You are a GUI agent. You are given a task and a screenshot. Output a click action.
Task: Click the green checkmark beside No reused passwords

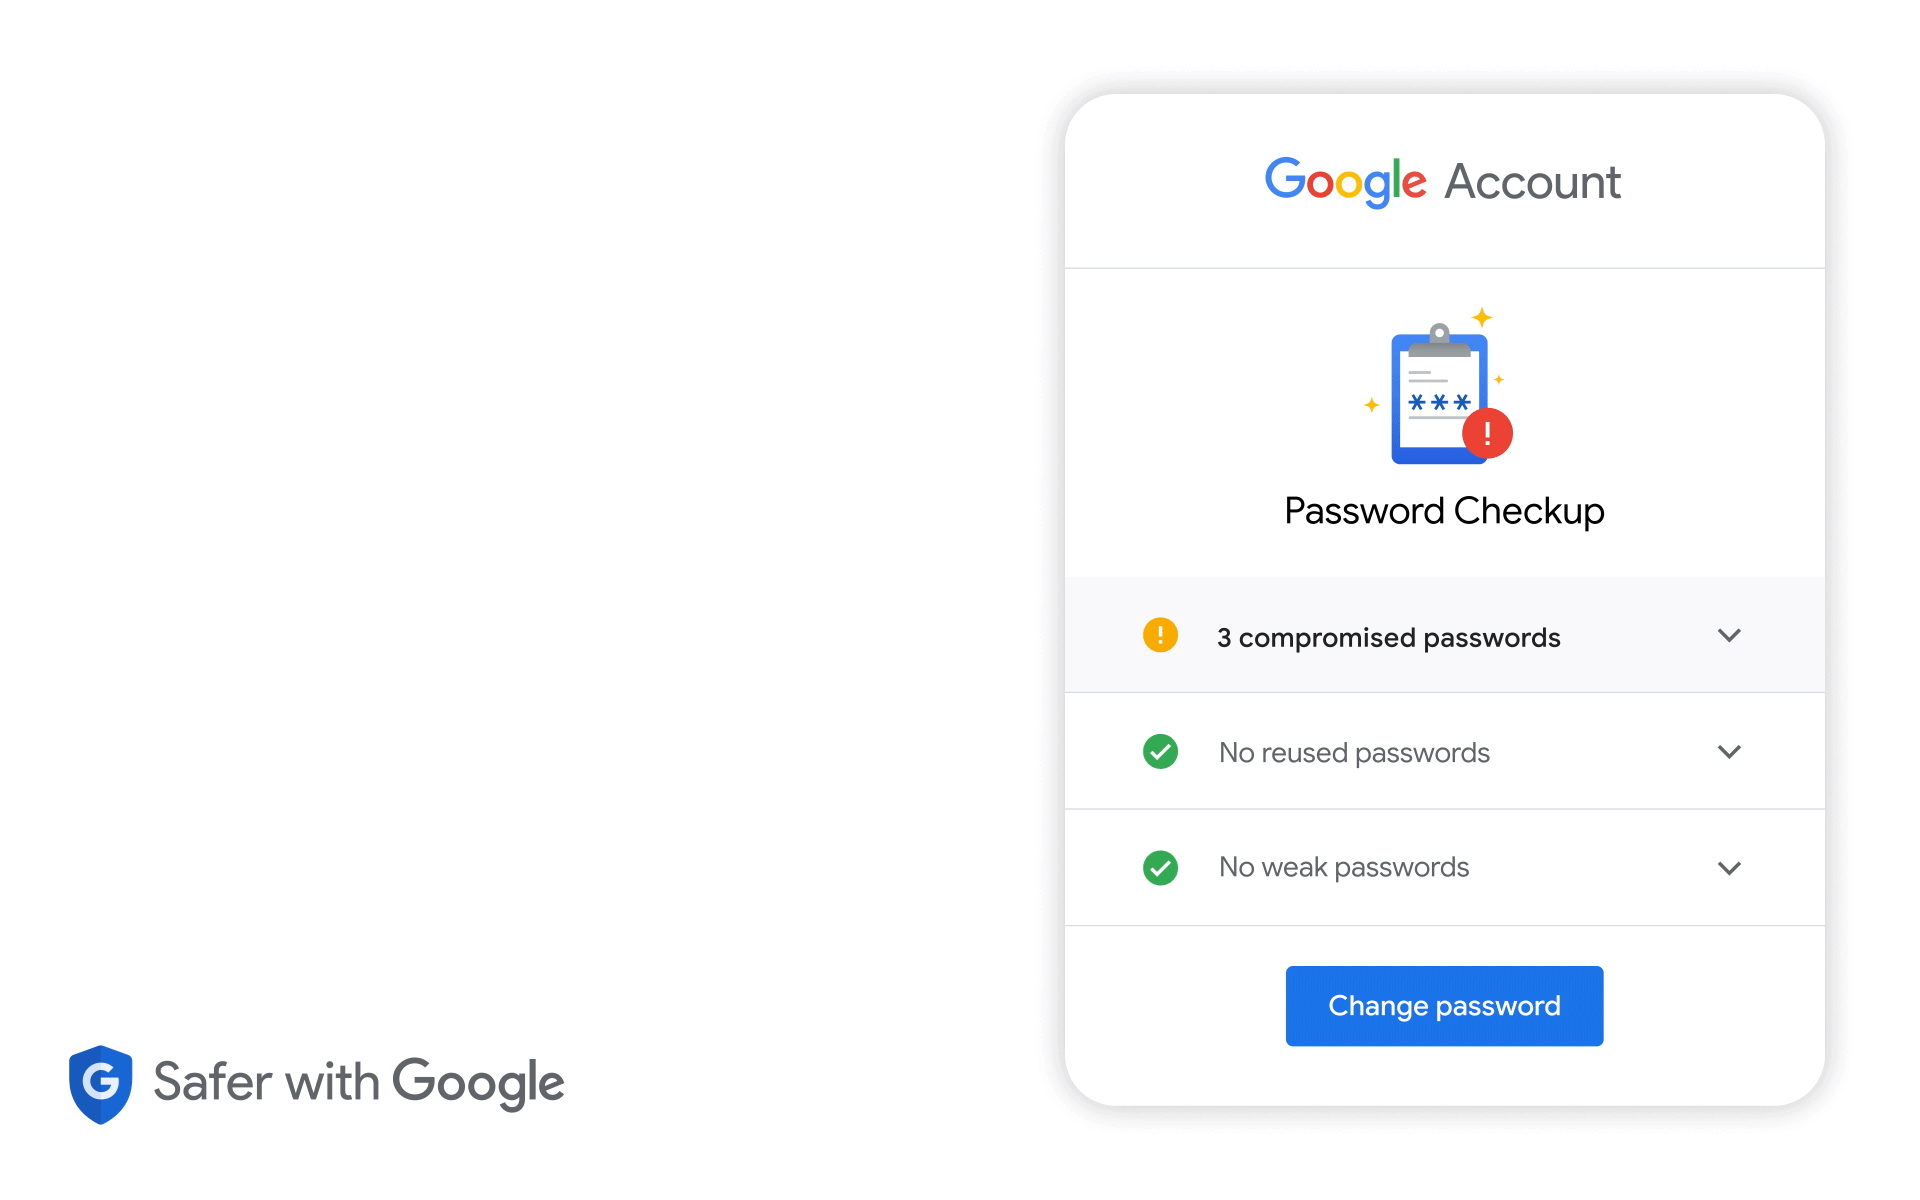[x=1160, y=751]
